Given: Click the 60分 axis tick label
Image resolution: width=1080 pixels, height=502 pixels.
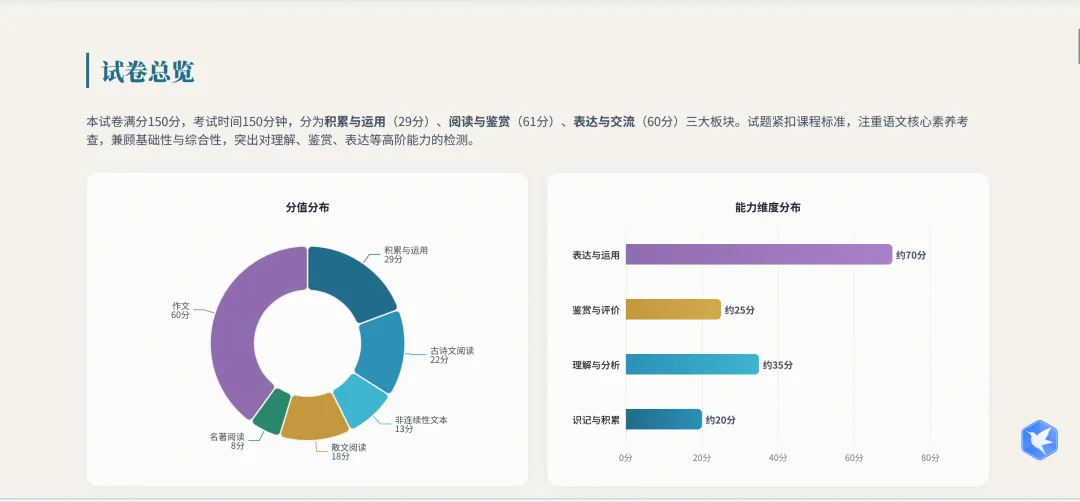Looking at the screenshot, I should [x=854, y=458].
